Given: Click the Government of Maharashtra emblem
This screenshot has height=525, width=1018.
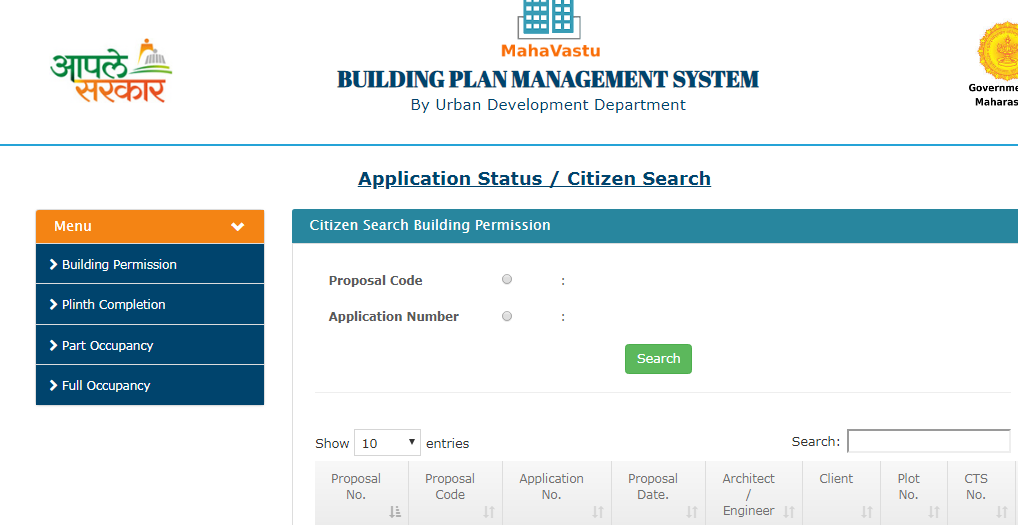Looking at the screenshot, I should 998,50.
